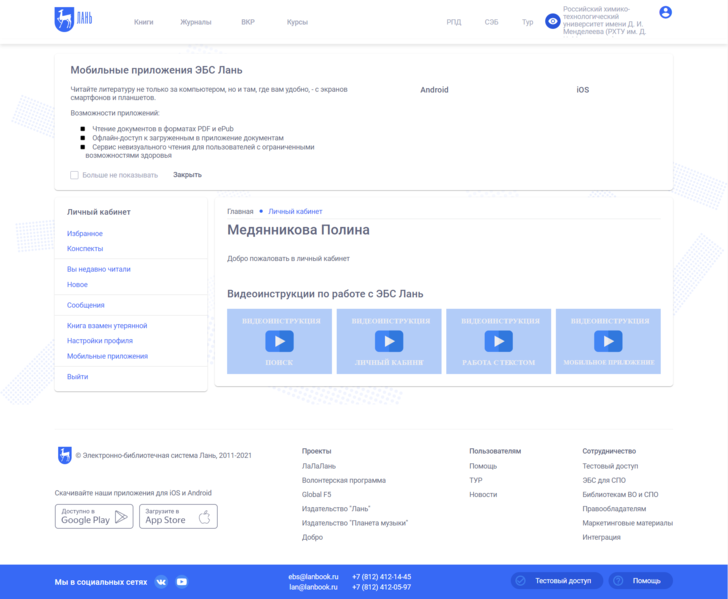Play the Личный кабинет video instruction
The width and height of the screenshot is (728, 599).
(x=389, y=341)
